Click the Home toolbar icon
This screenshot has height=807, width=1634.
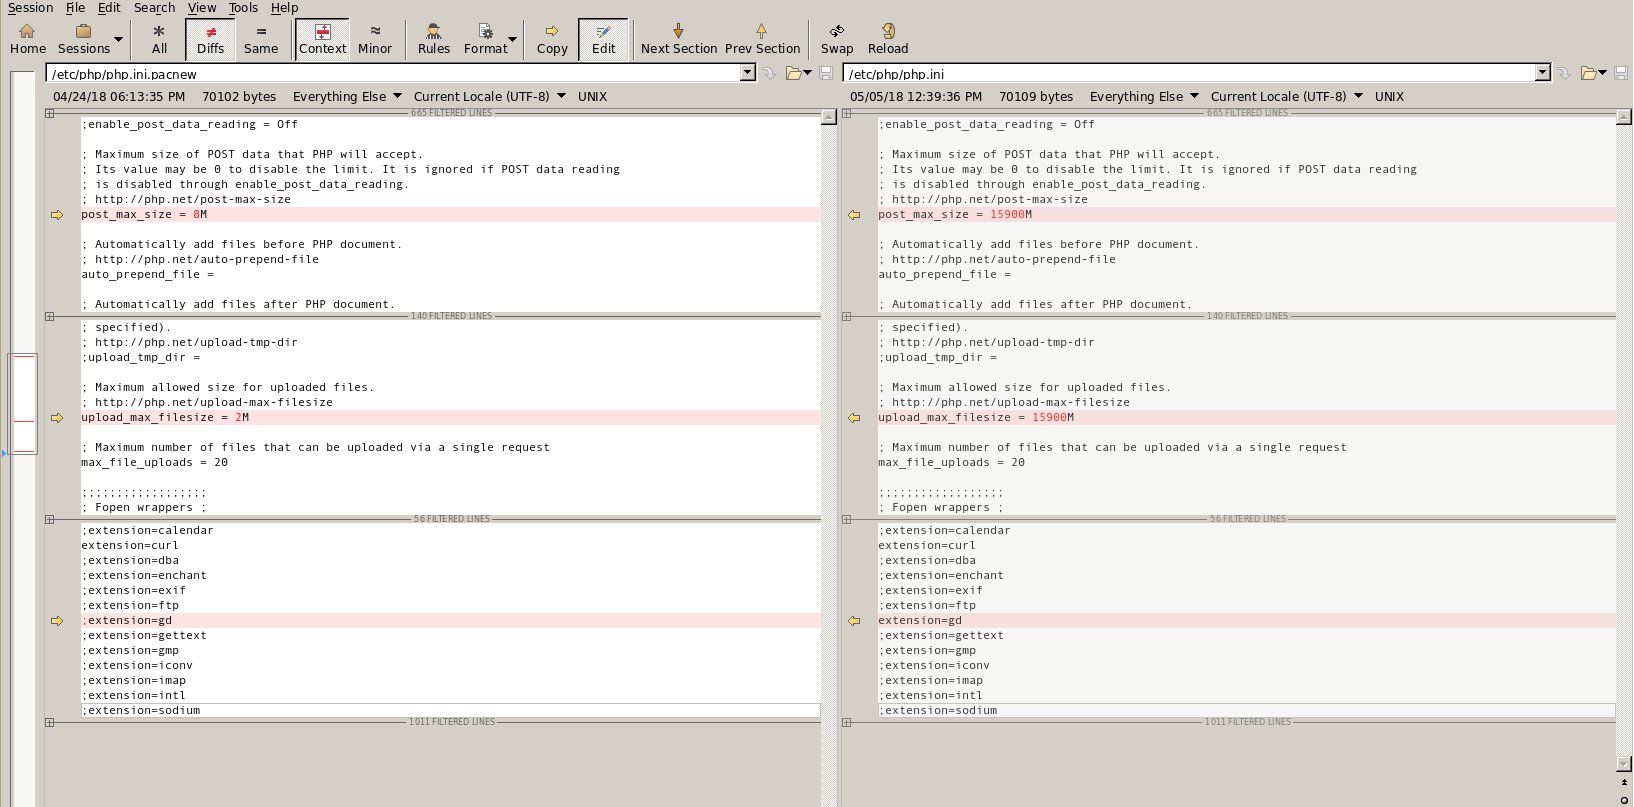pos(28,39)
